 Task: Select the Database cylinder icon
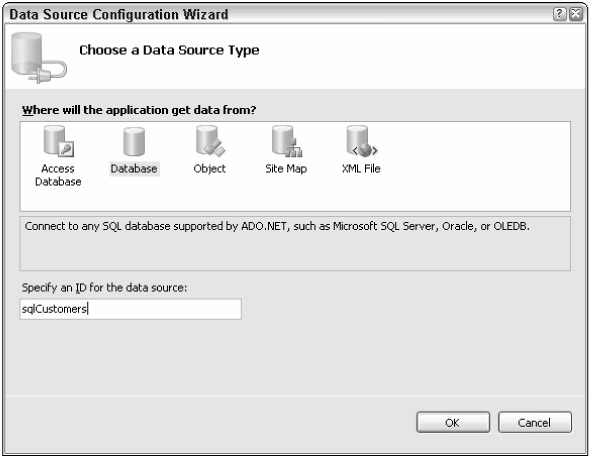tap(134, 142)
